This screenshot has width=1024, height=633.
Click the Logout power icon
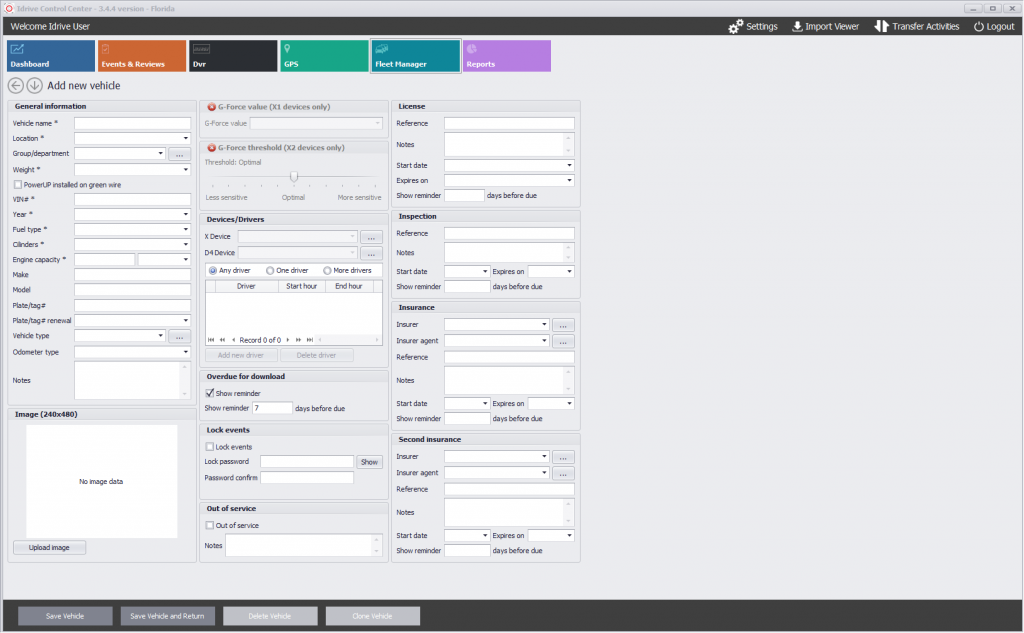point(979,27)
